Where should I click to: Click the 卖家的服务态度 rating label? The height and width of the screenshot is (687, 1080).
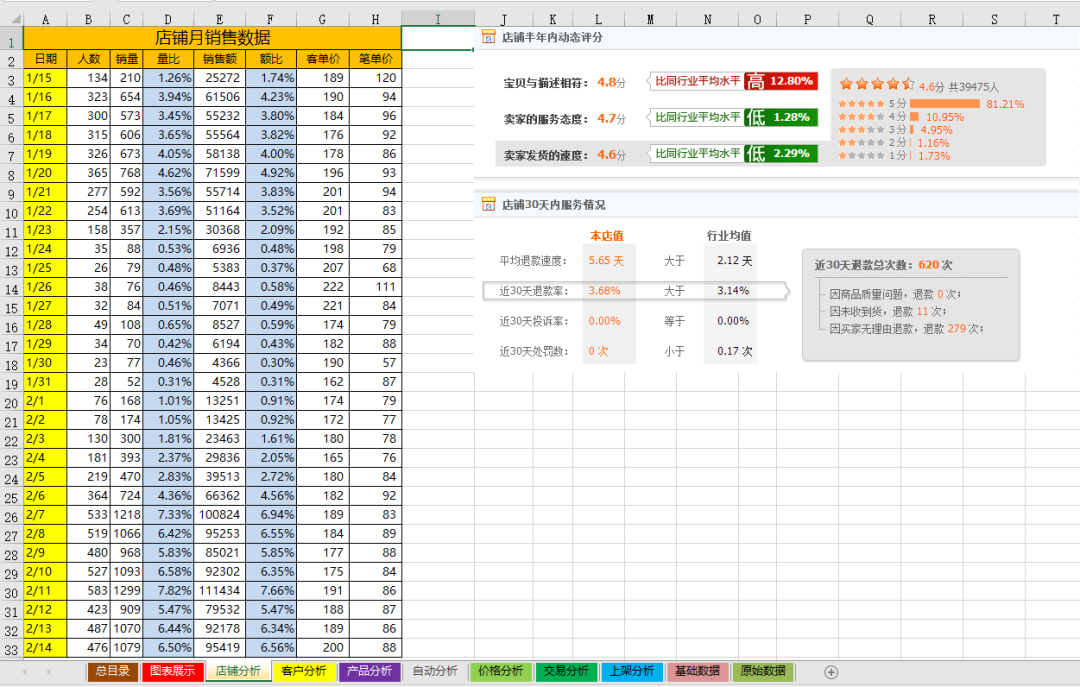(546, 119)
